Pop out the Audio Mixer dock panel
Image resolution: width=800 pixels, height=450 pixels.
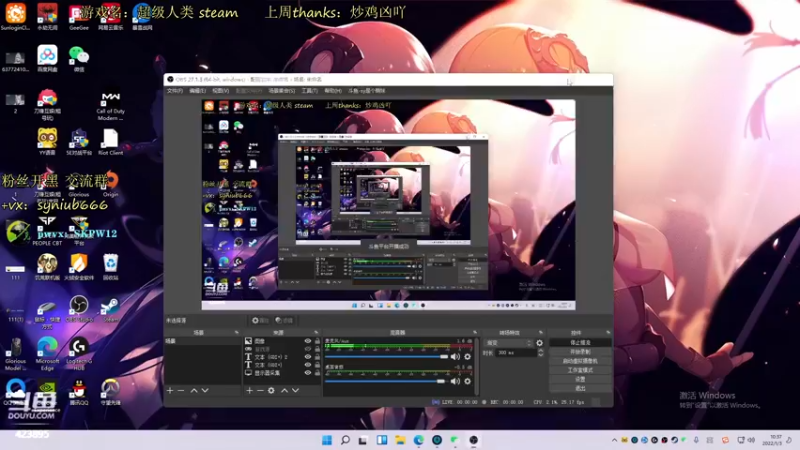(x=475, y=333)
